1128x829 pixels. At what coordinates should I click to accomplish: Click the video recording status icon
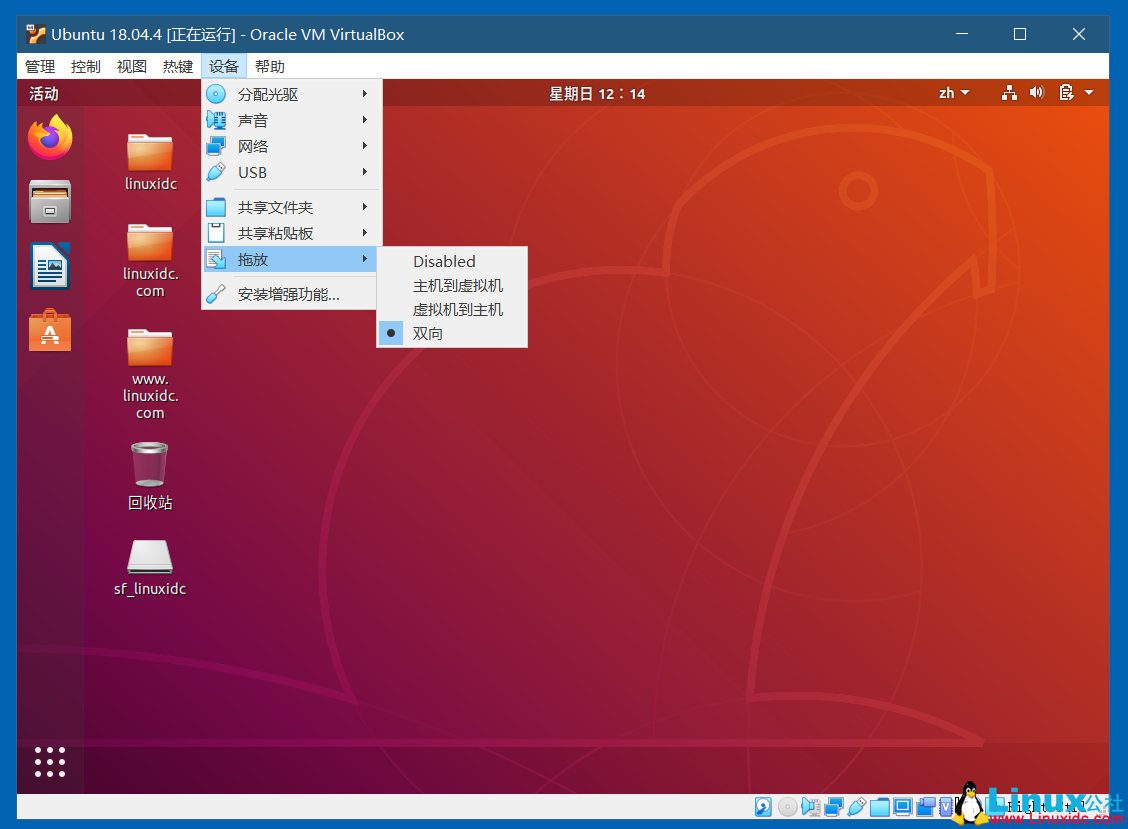pos(926,806)
